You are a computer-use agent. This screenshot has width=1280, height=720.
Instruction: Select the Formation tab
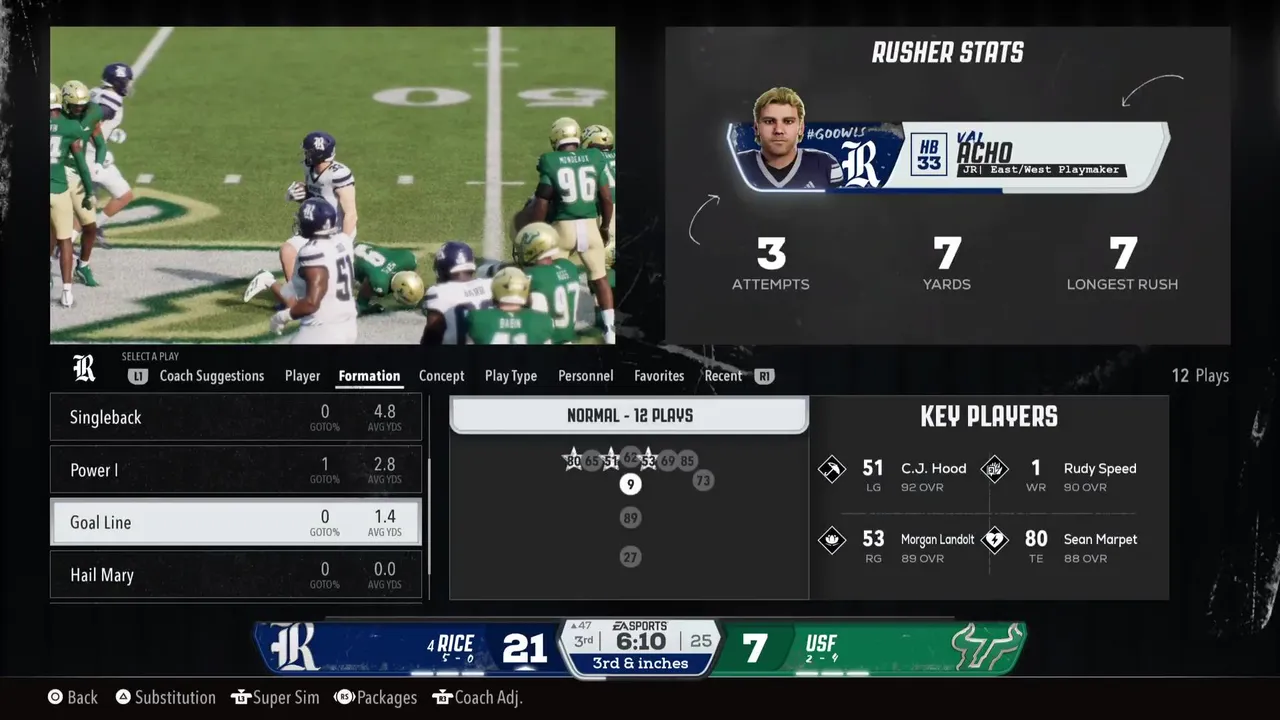(x=369, y=376)
